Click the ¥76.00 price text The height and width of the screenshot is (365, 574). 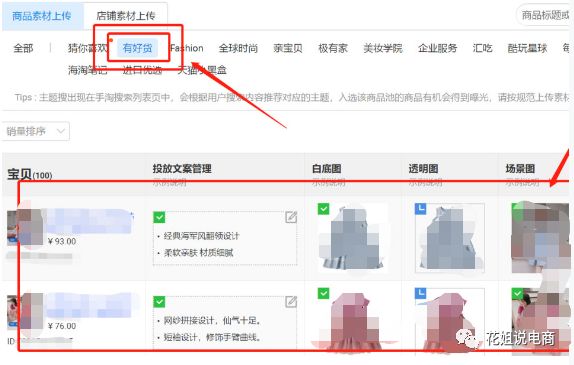(62, 326)
